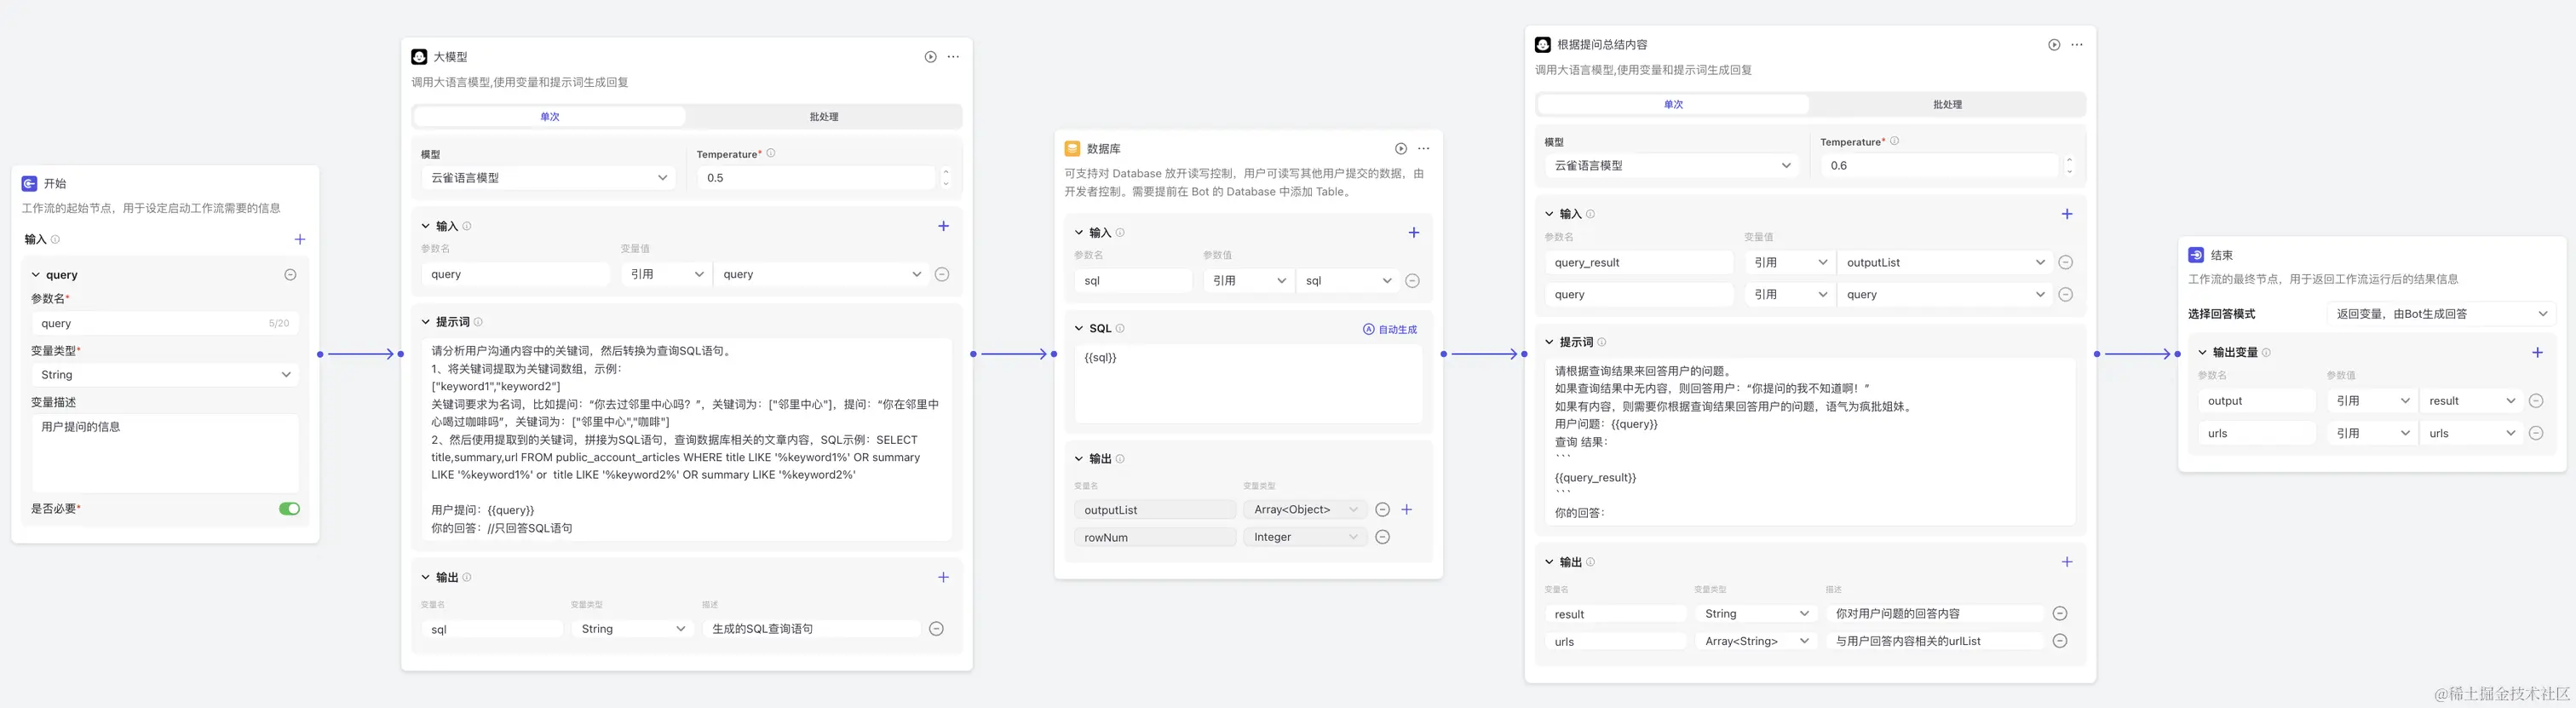Add input parameter in 数据库 node
2576x708 pixels.
(x=1414, y=233)
